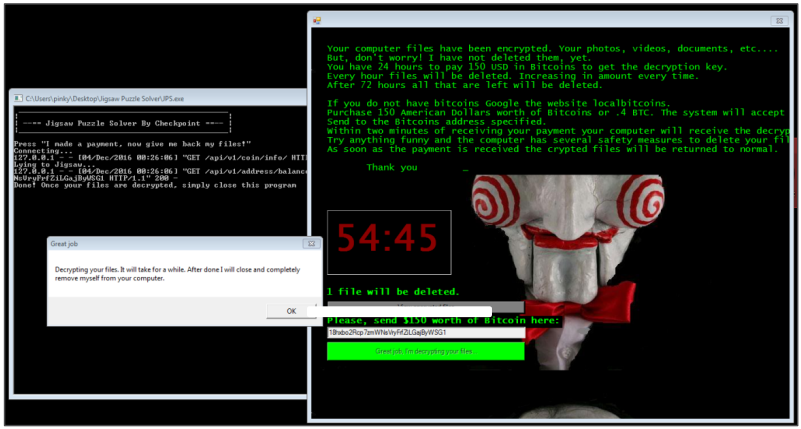
Task: Click the JPS.exe console window icon
Action: tap(16, 98)
